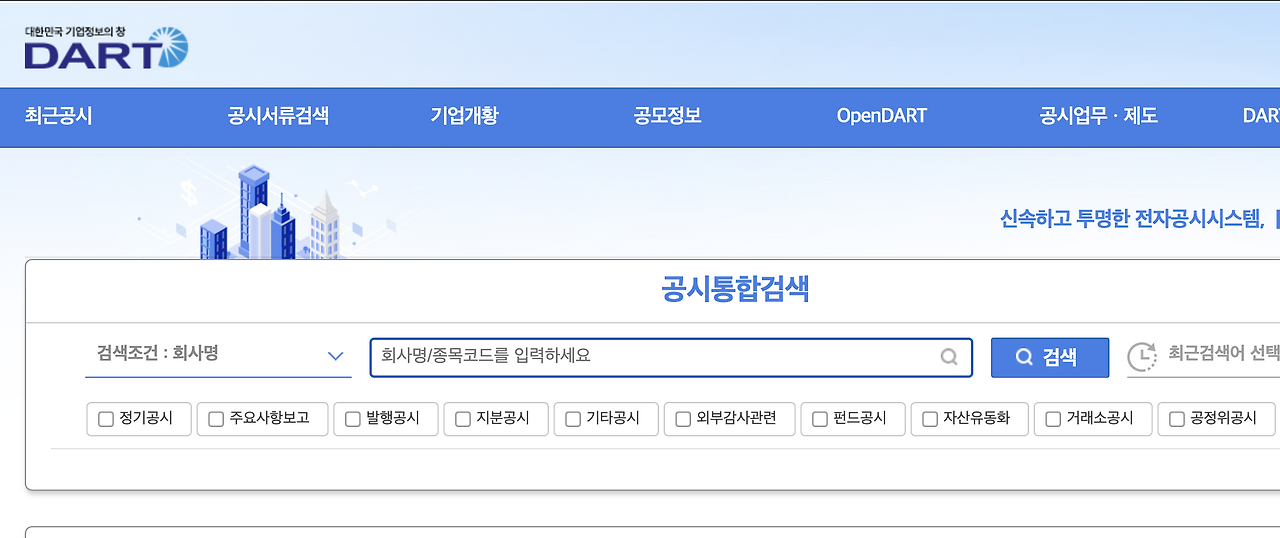
Task: Check the 펀드공시 checkbox
Action: [x=820, y=419]
